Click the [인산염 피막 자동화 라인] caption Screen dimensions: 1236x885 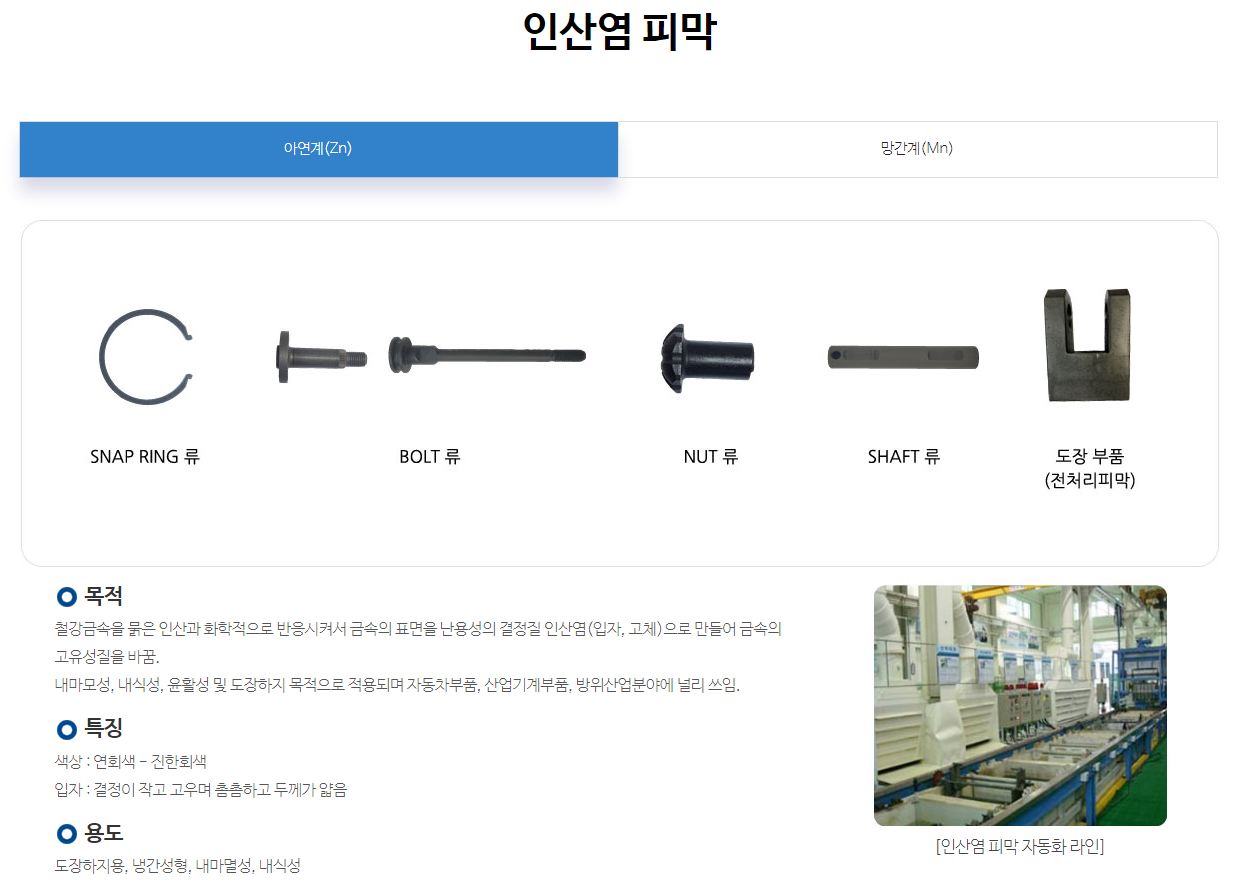coord(1020,847)
